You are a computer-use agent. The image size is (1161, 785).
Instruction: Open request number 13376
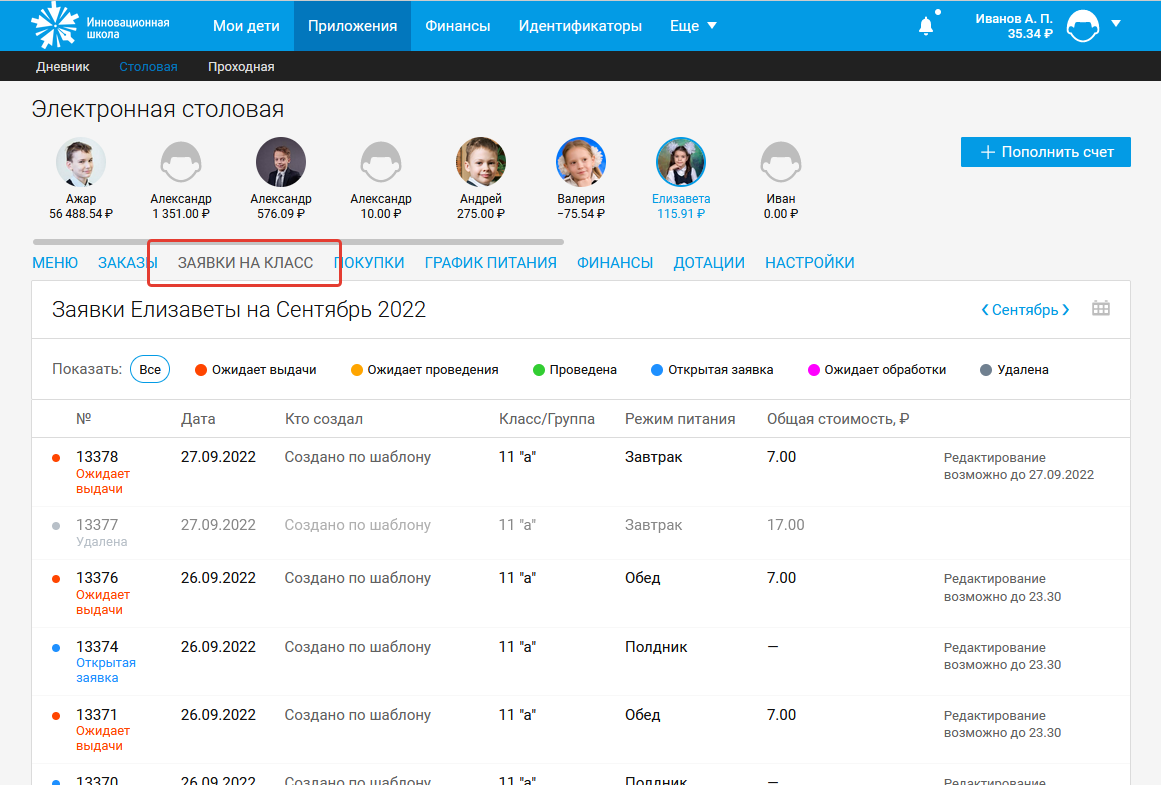97,578
